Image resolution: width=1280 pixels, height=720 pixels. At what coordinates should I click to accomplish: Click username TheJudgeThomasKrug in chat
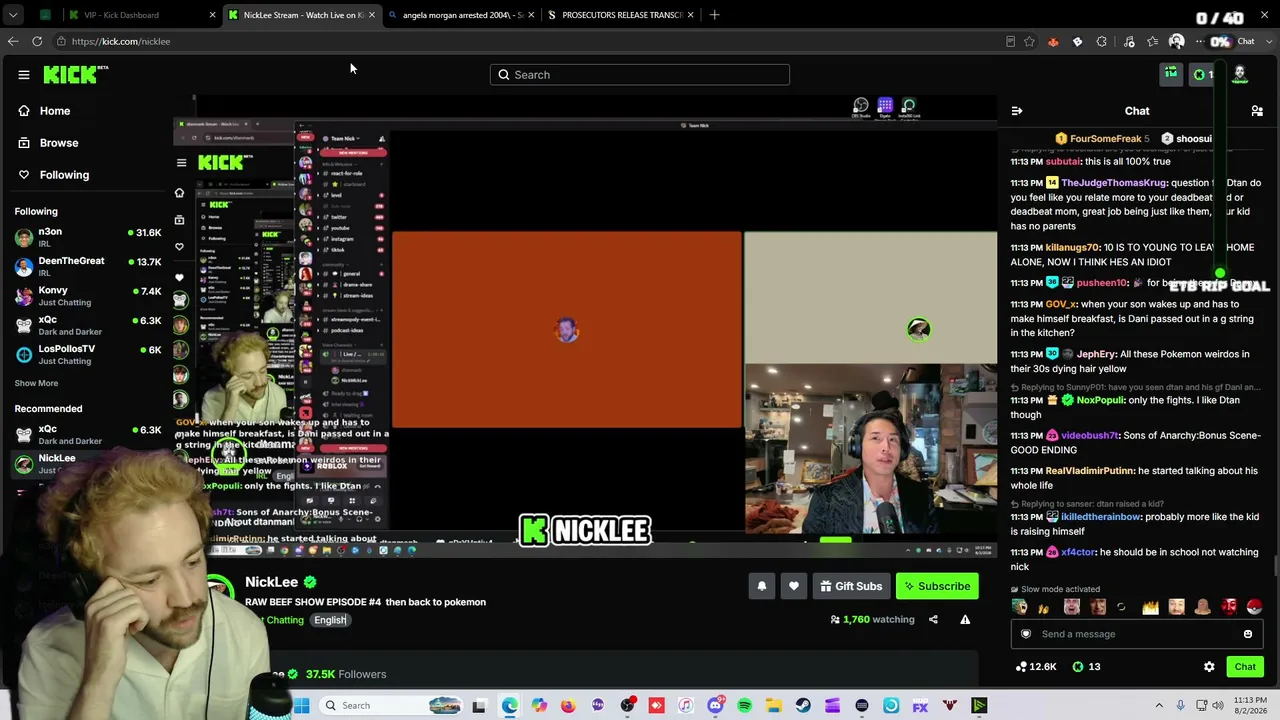coord(1113,183)
